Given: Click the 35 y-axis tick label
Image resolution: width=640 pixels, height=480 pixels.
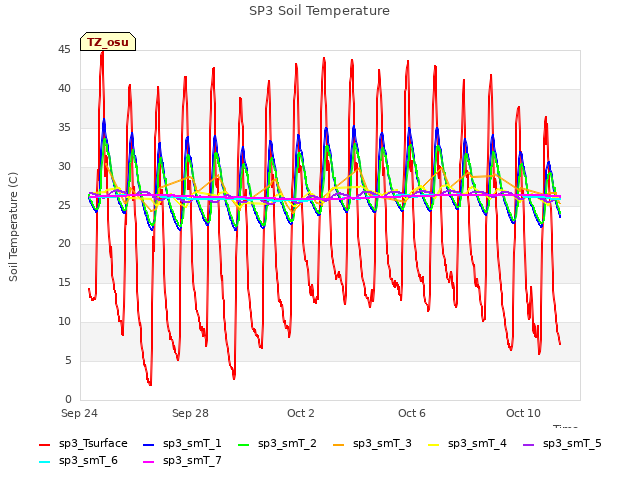Looking at the screenshot, I should (64, 128).
